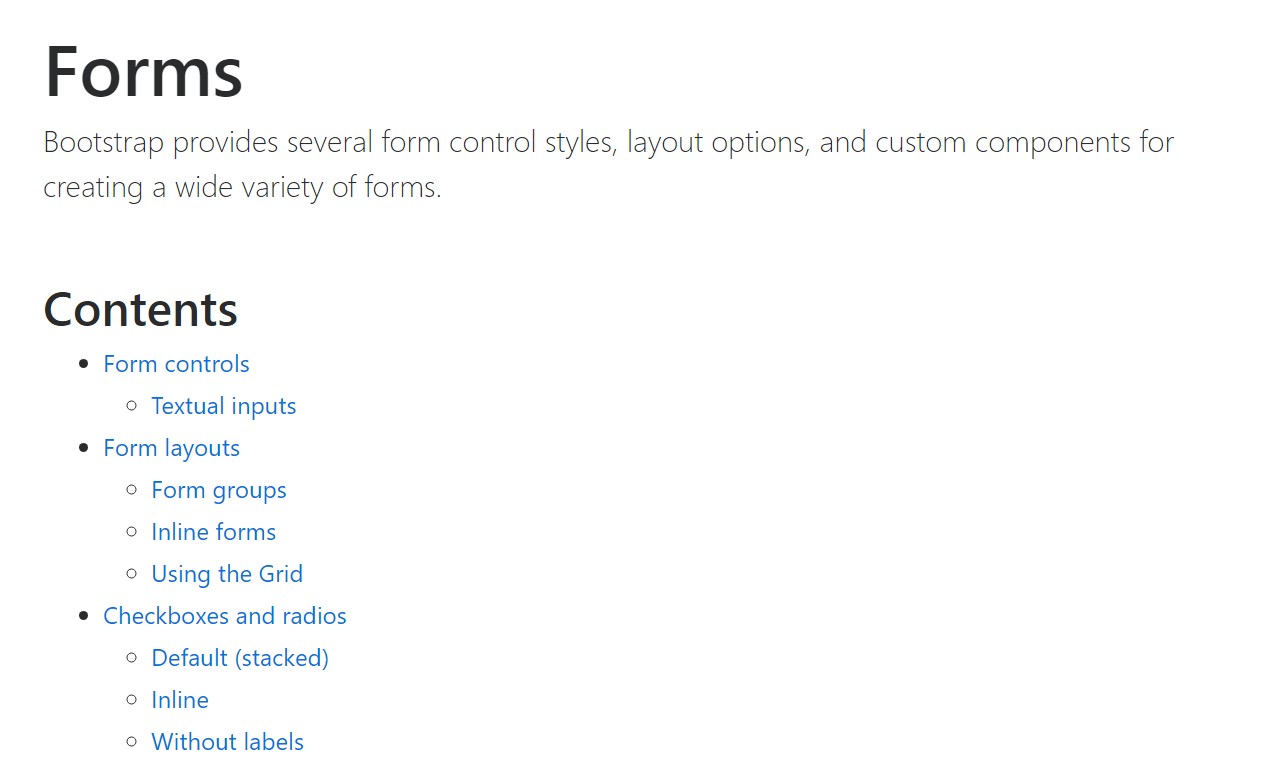Click the bullet beside Checkboxes and radios
Screen dimensions: 1264x765
click(x=84, y=616)
